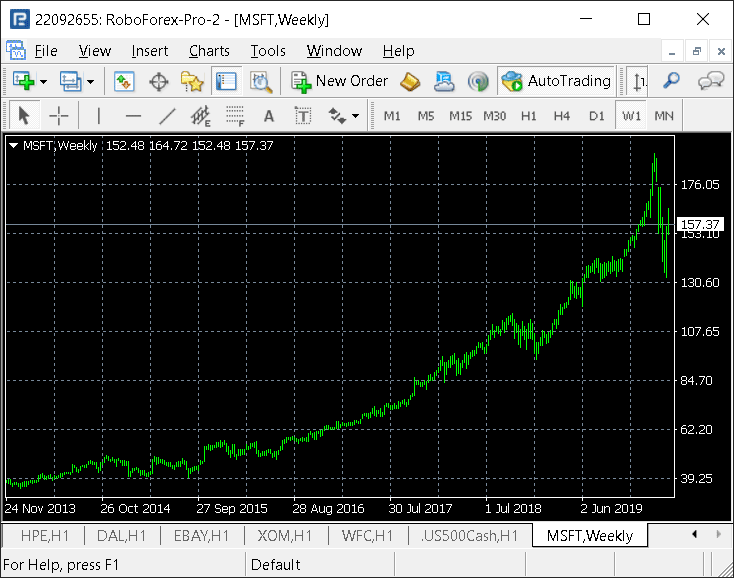
Task: Toggle the Market Watch window icon
Action: pyautogui.click(x=124, y=81)
